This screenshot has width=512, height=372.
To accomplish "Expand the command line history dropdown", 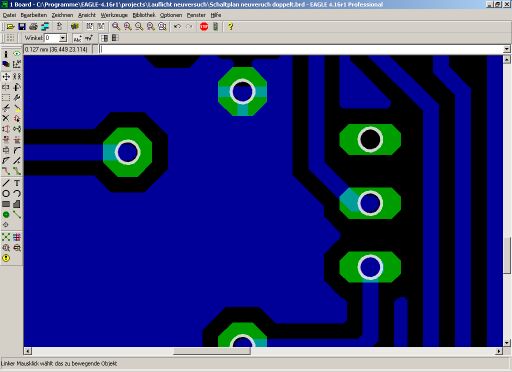I will point(507,49).
